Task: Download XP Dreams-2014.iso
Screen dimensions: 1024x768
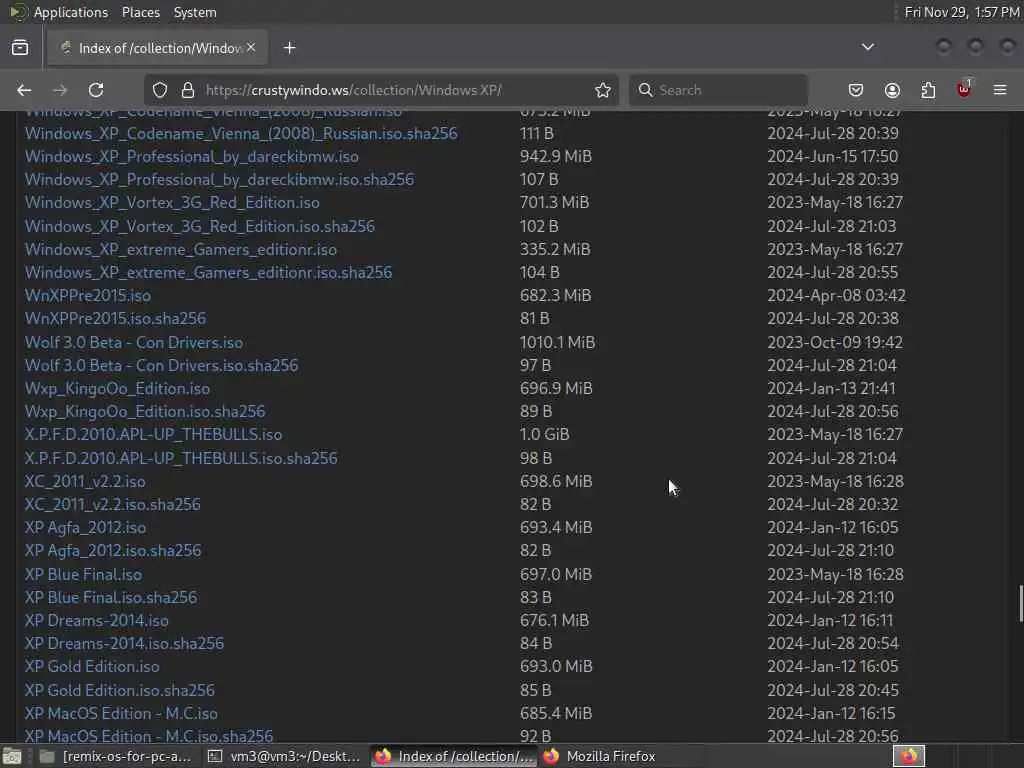Action: pos(97,620)
